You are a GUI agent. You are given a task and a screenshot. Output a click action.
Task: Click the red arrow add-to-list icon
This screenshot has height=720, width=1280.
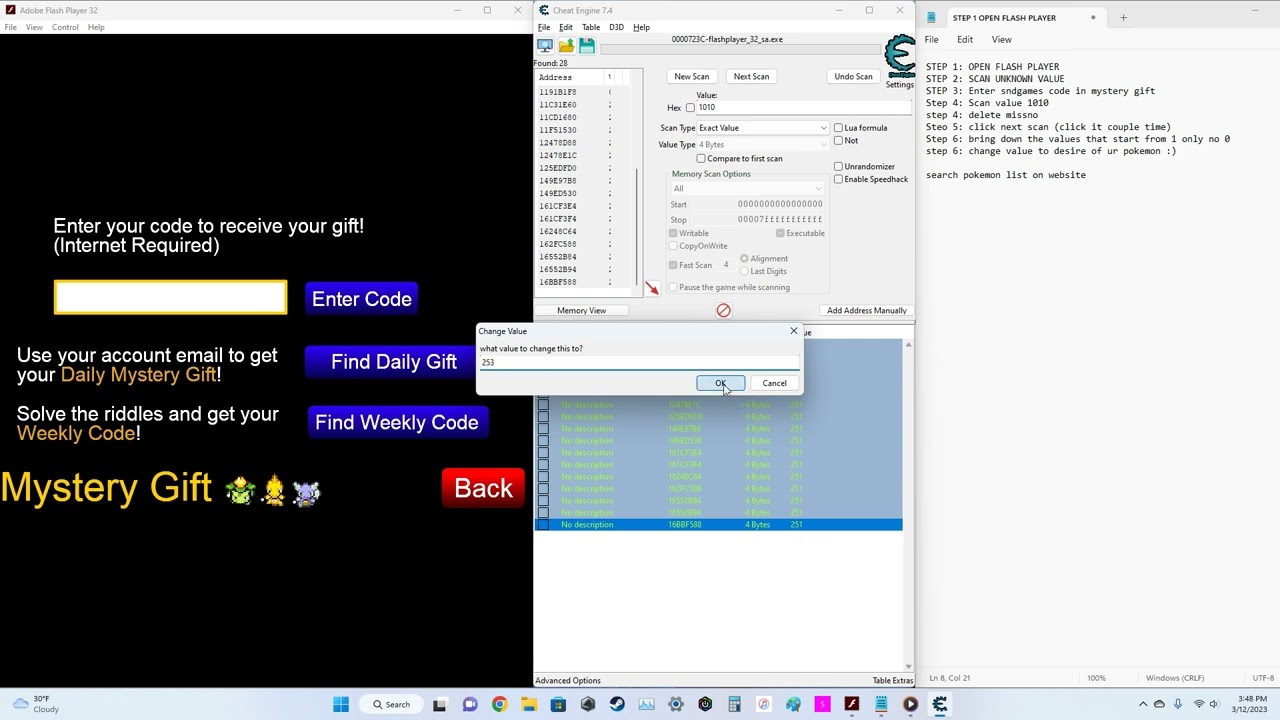click(x=652, y=288)
